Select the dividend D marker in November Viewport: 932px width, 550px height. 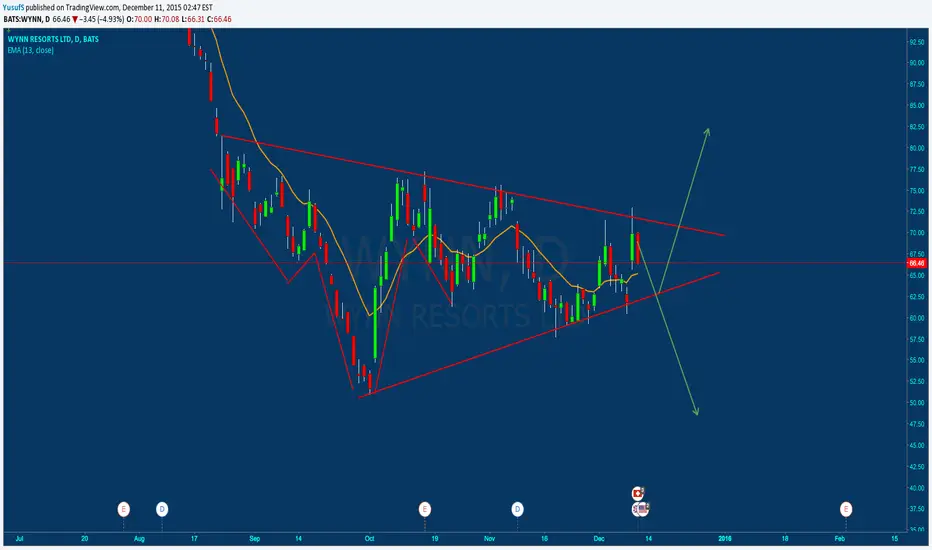518,509
